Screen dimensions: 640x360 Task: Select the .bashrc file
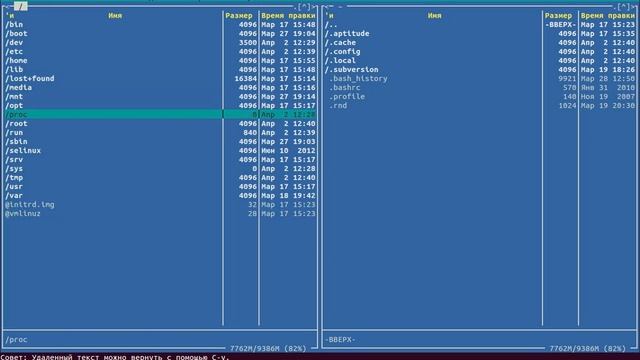(480, 87)
